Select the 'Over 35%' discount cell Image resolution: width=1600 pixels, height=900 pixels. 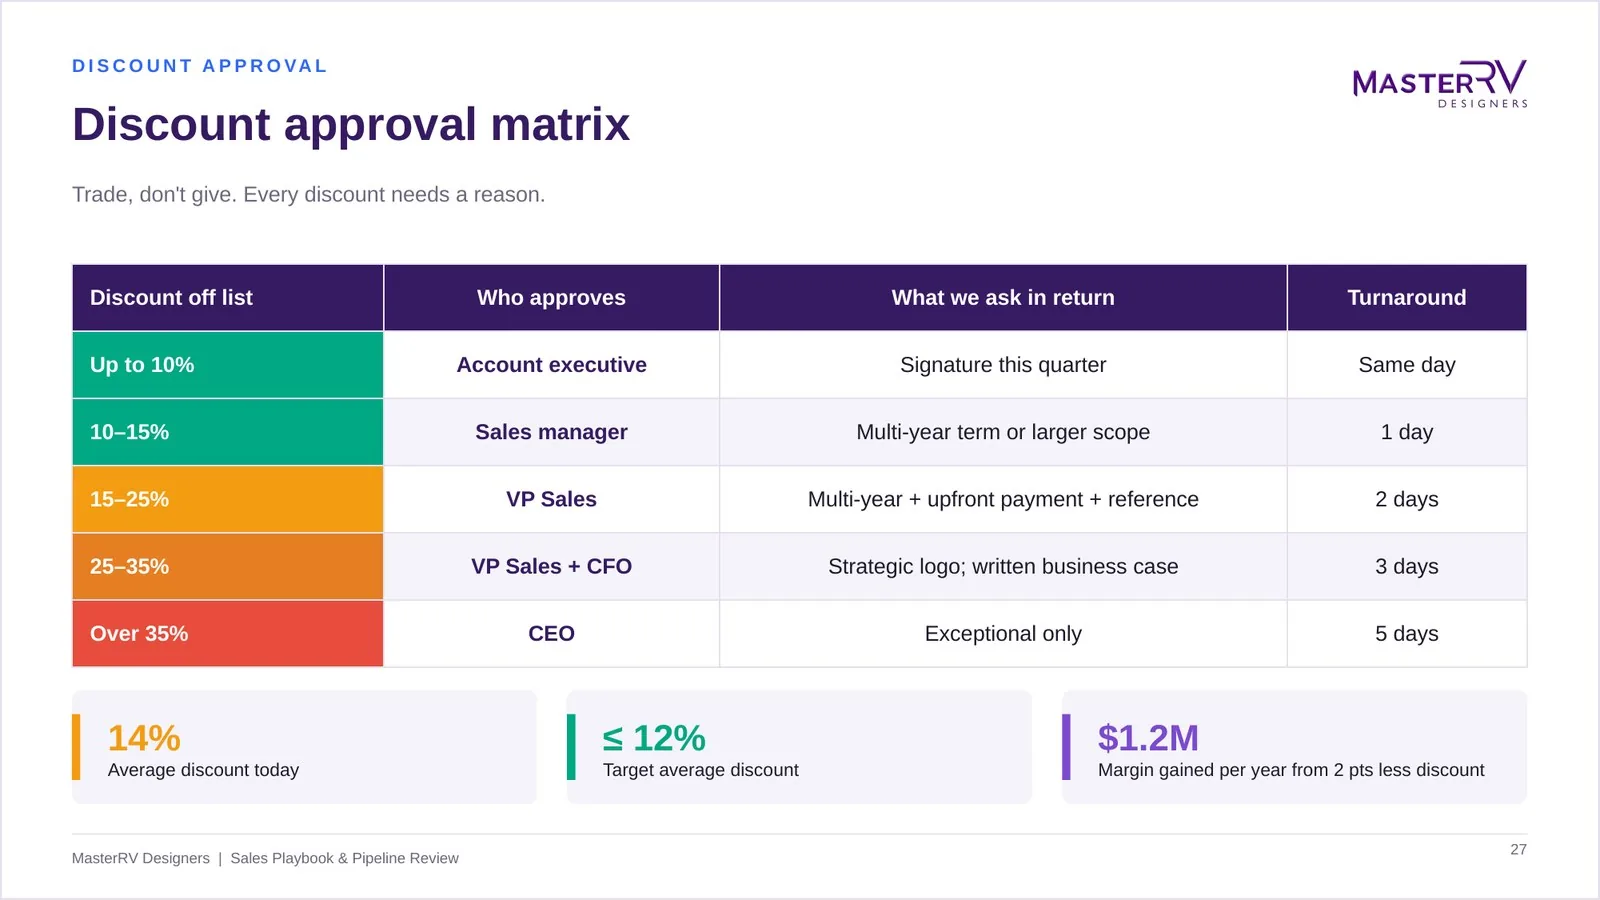[x=228, y=633]
